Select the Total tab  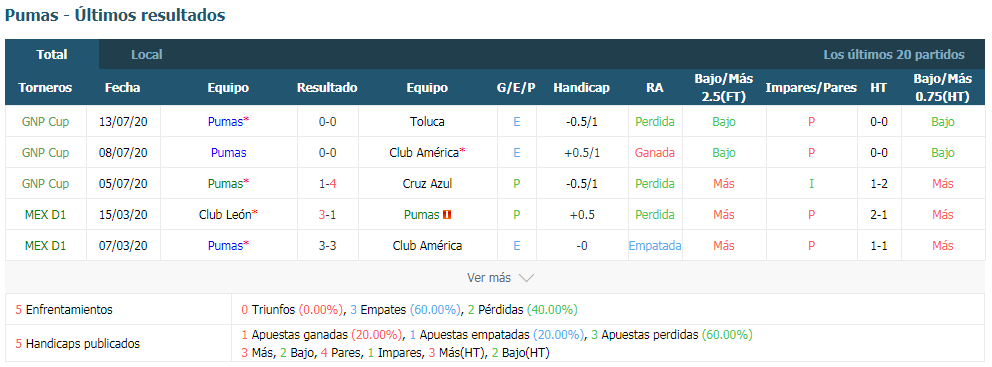tap(52, 54)
